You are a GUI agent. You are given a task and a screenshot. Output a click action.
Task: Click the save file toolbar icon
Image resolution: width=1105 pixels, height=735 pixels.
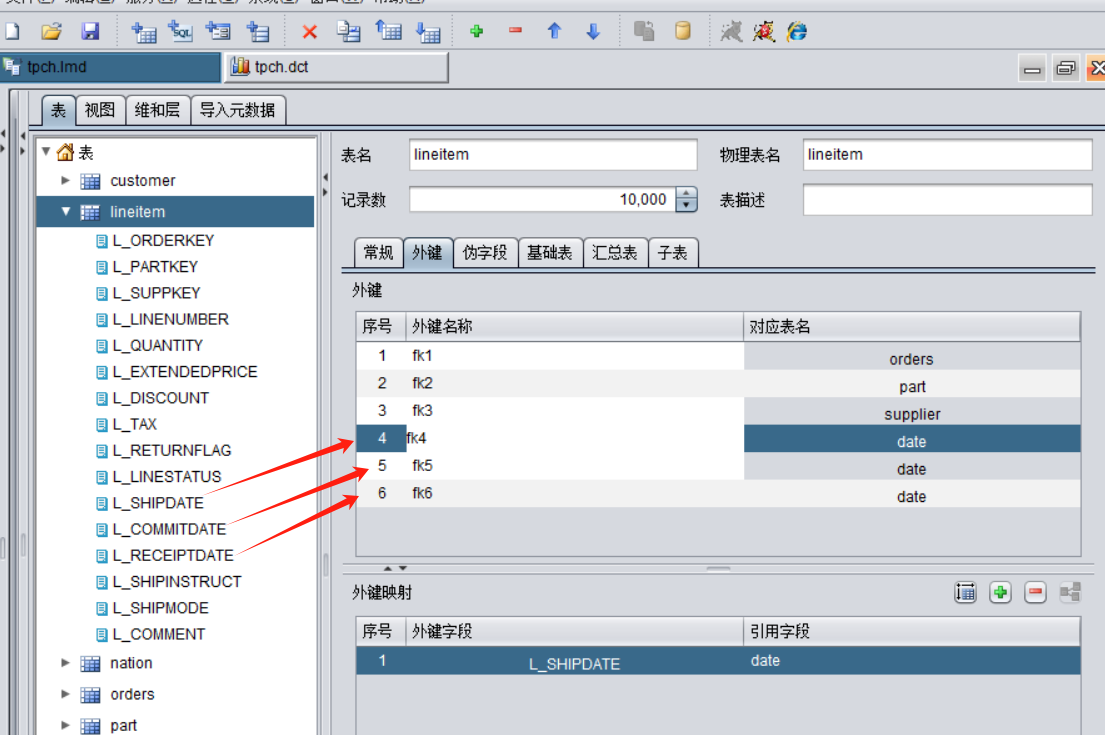point(91,32)
